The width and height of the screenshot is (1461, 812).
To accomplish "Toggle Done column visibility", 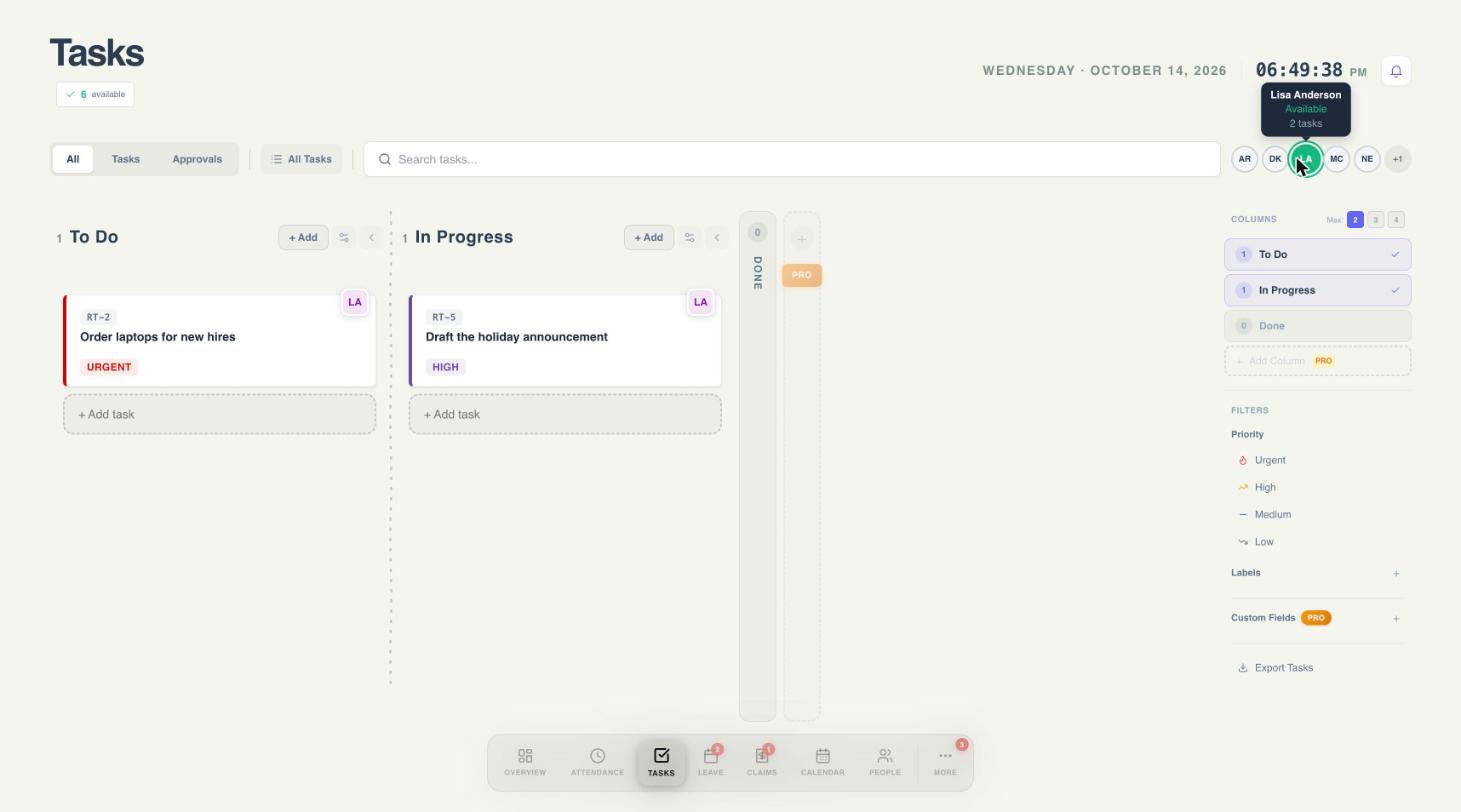I will (x=1318, y=326).
